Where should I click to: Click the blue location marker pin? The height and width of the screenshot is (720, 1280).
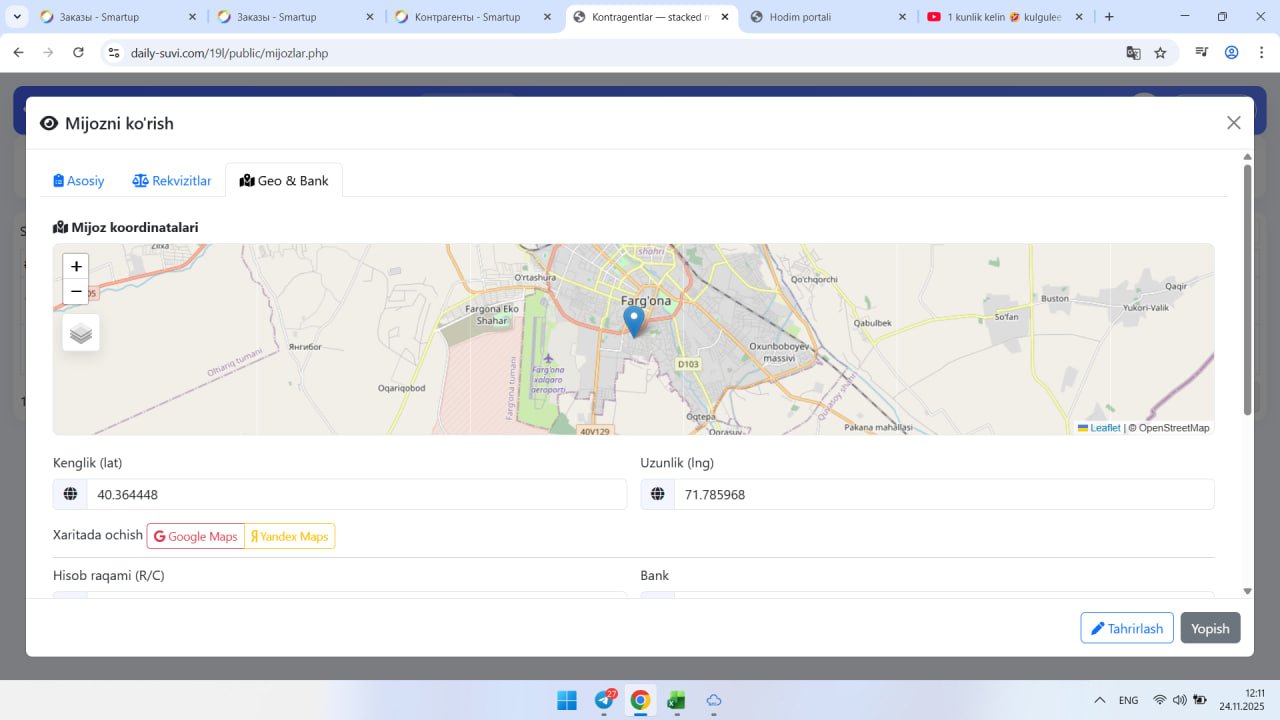(633, 320)
